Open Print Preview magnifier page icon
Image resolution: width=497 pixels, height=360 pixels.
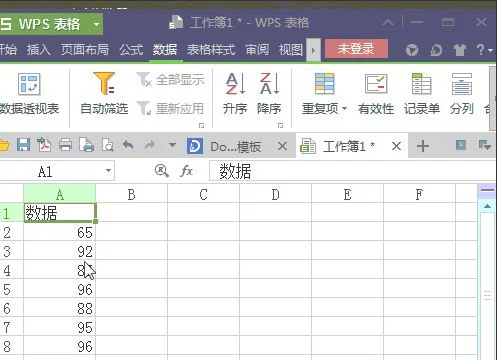pyautogui.click(x=107, y=145)
